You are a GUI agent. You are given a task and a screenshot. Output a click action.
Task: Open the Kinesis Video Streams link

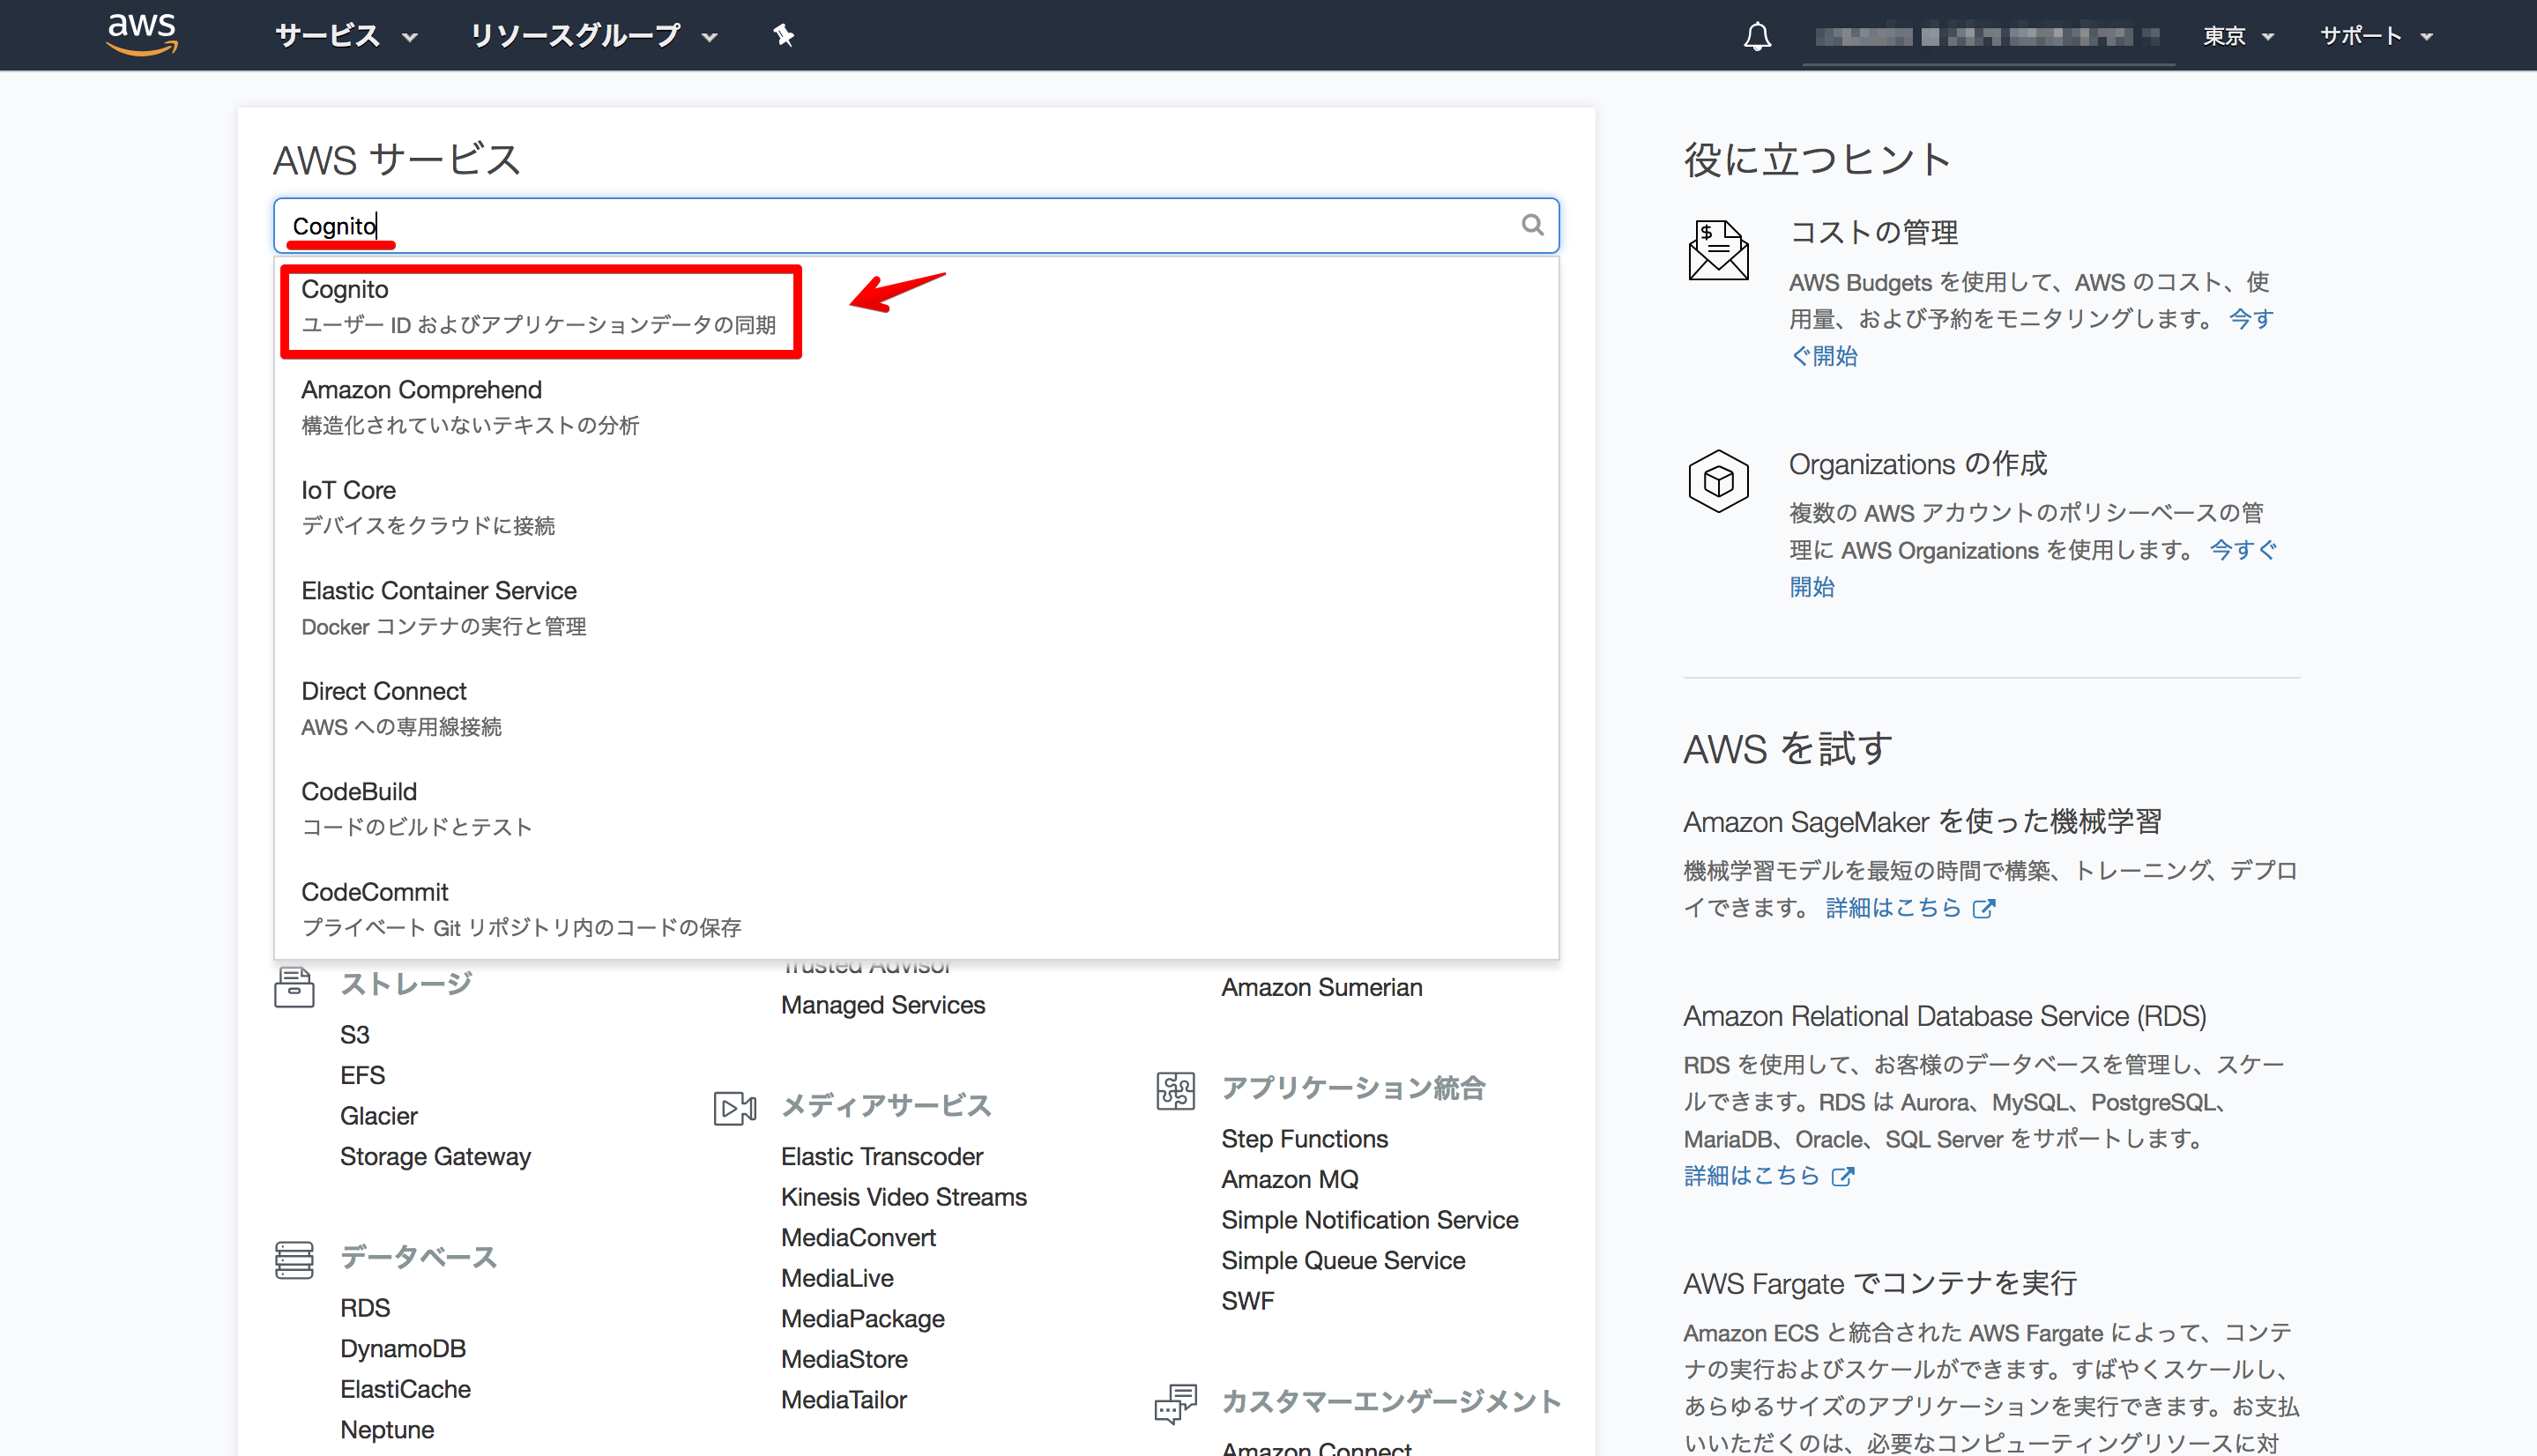tap(904, 1197)
